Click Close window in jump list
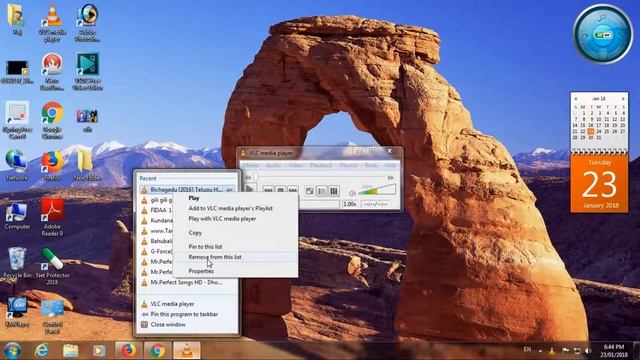Viewport: 640px width, 360px height. tap(187, 324)
